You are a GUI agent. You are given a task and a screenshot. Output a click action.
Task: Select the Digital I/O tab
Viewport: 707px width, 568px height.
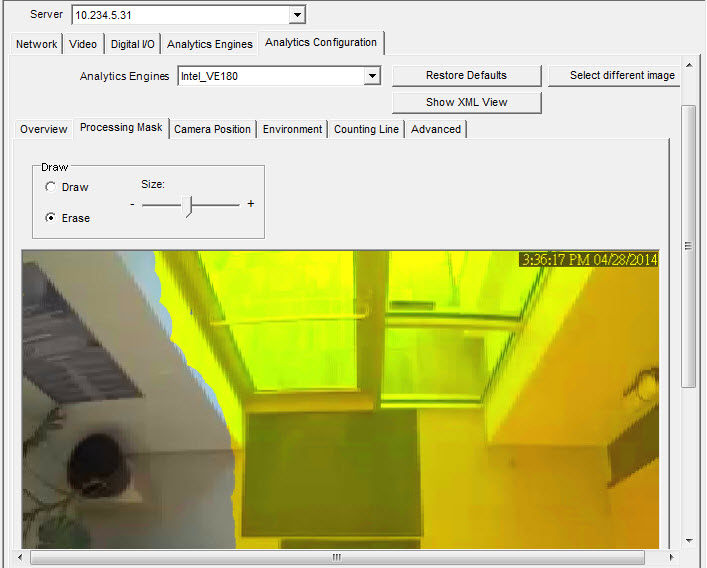click(132, 44)
